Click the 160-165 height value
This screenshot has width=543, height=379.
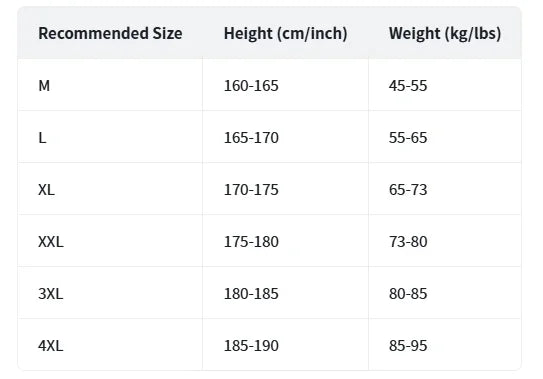click(251, 86)
